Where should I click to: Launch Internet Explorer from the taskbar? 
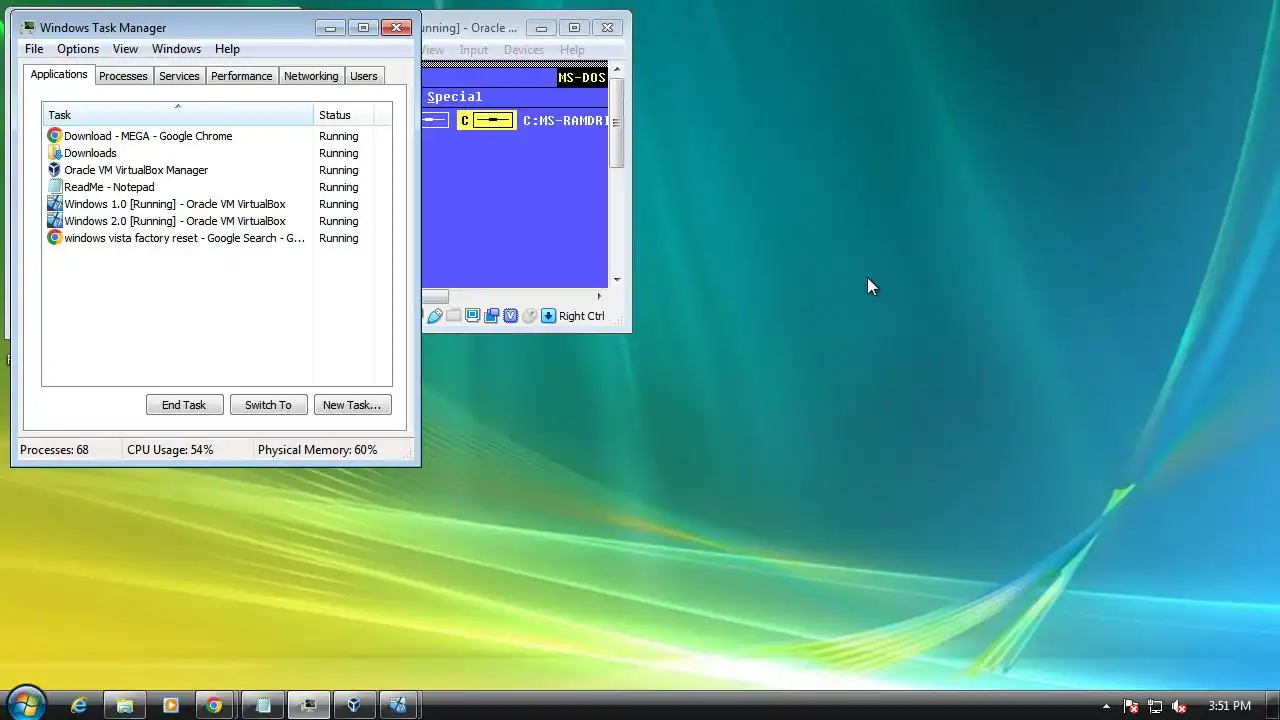(x=79, y=705)
